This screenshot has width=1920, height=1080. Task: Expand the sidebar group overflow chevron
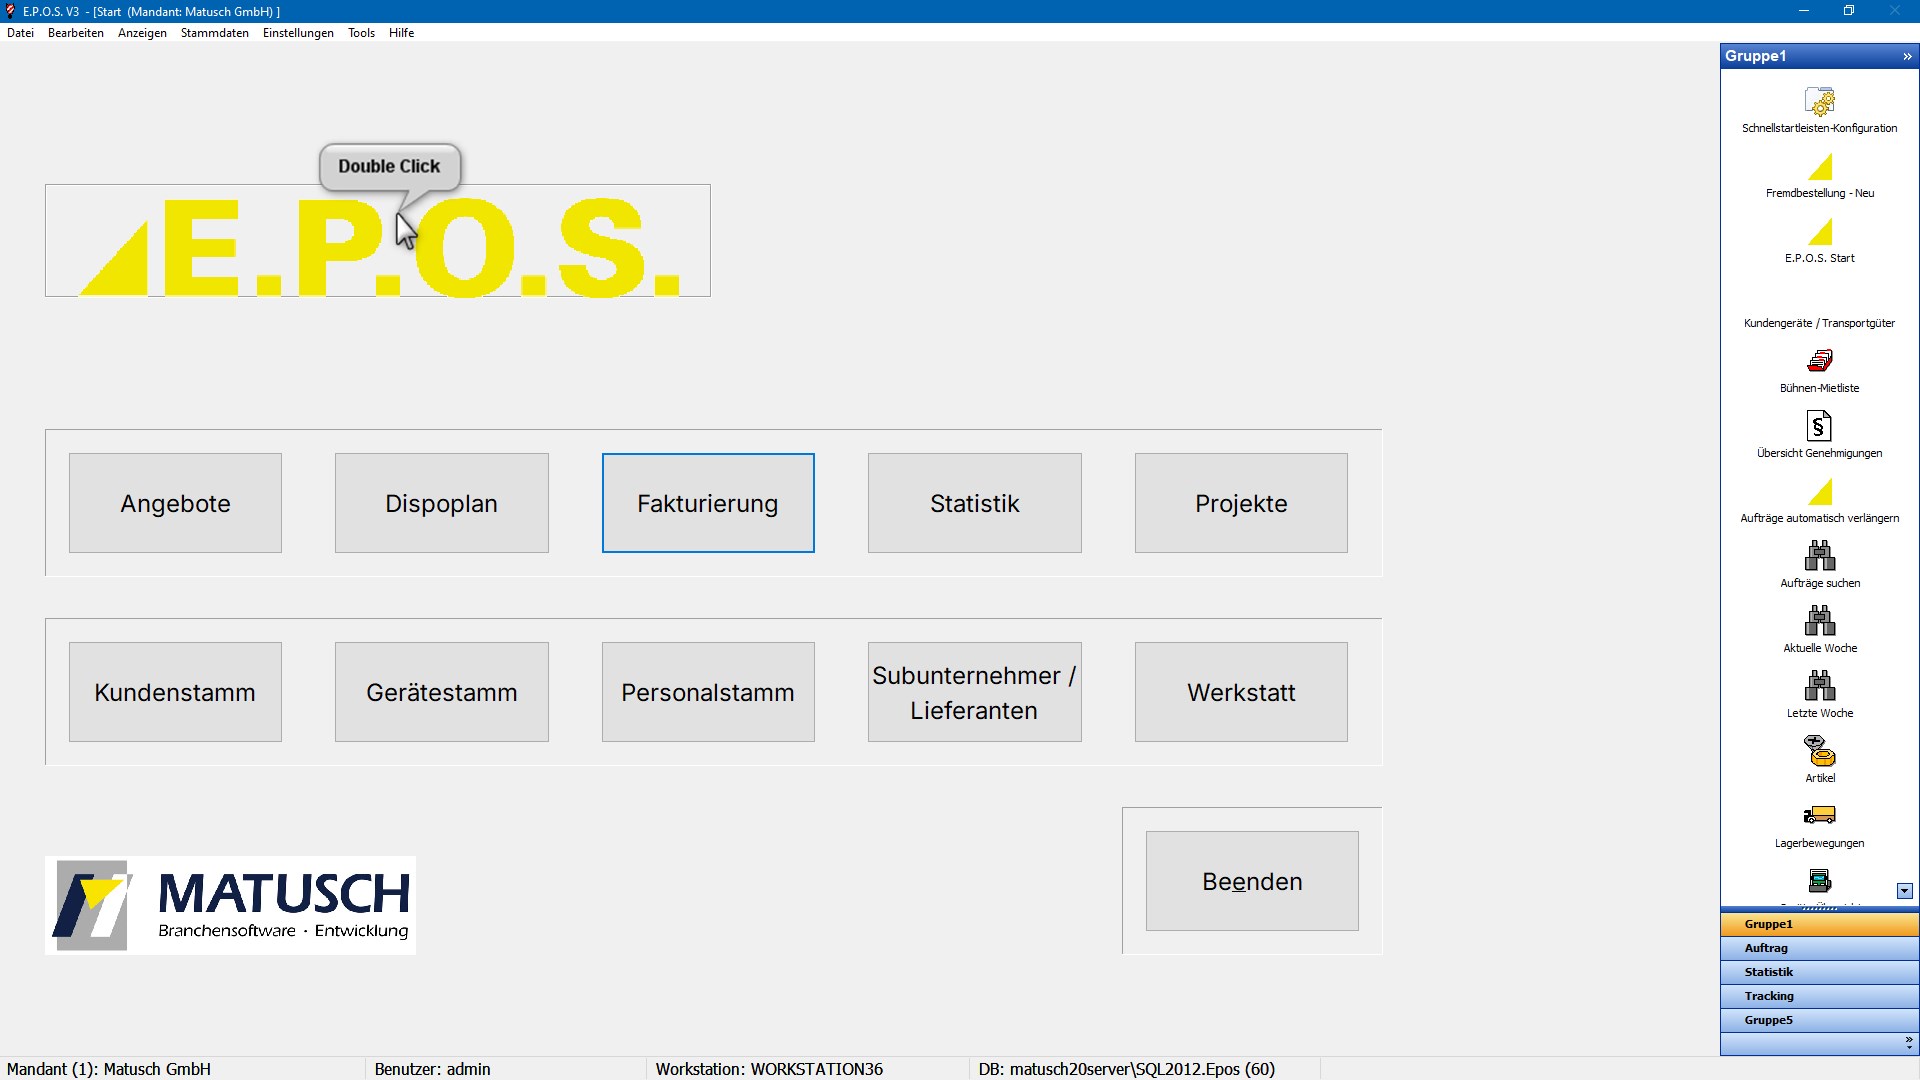coord(1908,1043)
